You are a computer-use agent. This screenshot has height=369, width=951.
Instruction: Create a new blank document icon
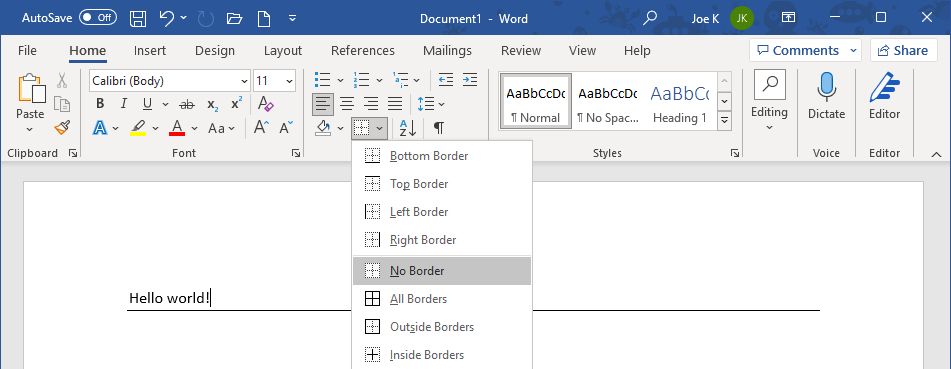[x=264, y=18]
